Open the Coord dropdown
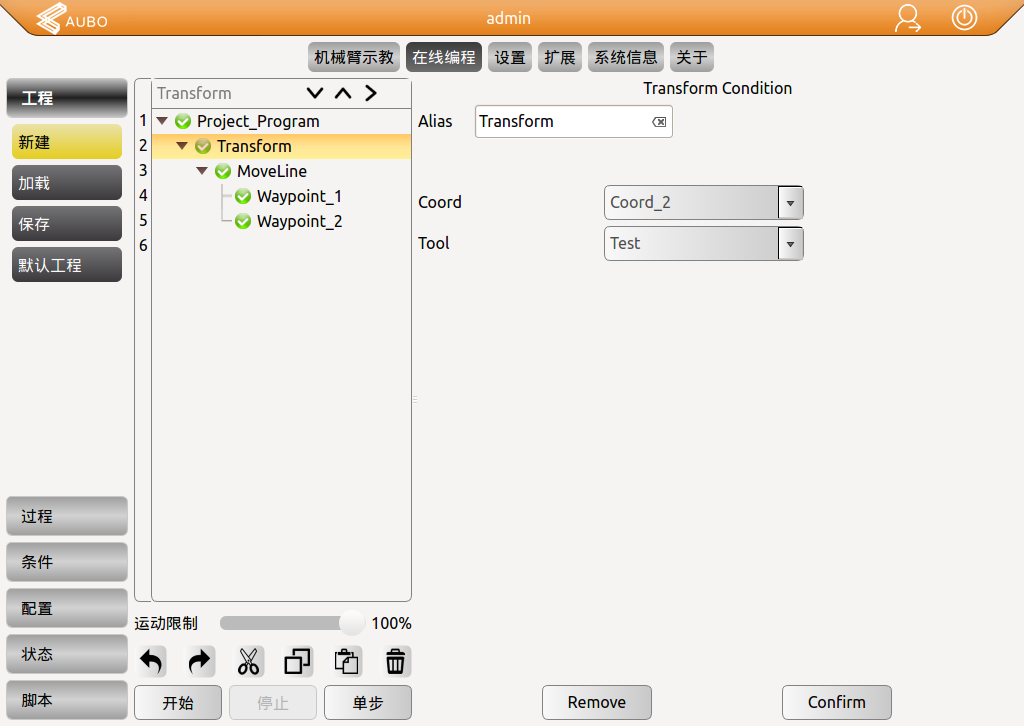 790,202
